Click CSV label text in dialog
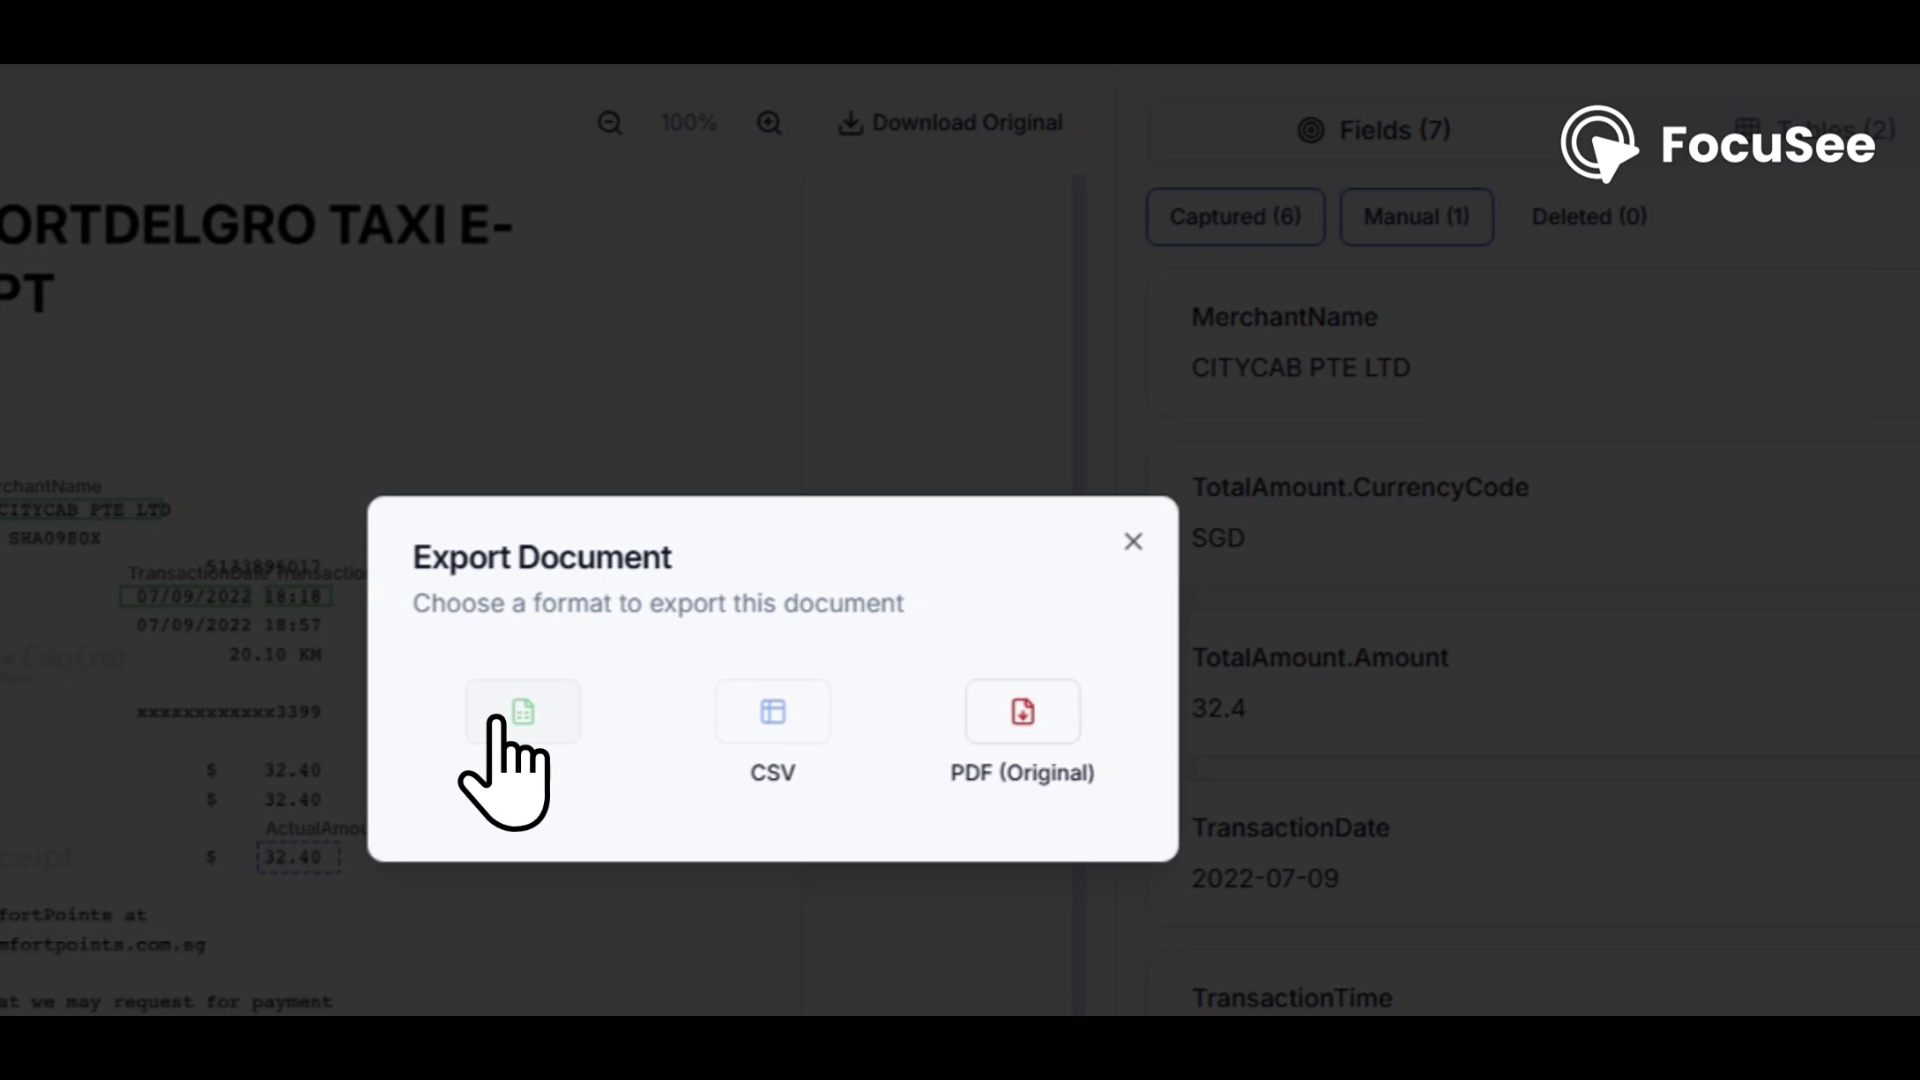This screenshot has width=1920, height=1080. (x=772, y=773)
